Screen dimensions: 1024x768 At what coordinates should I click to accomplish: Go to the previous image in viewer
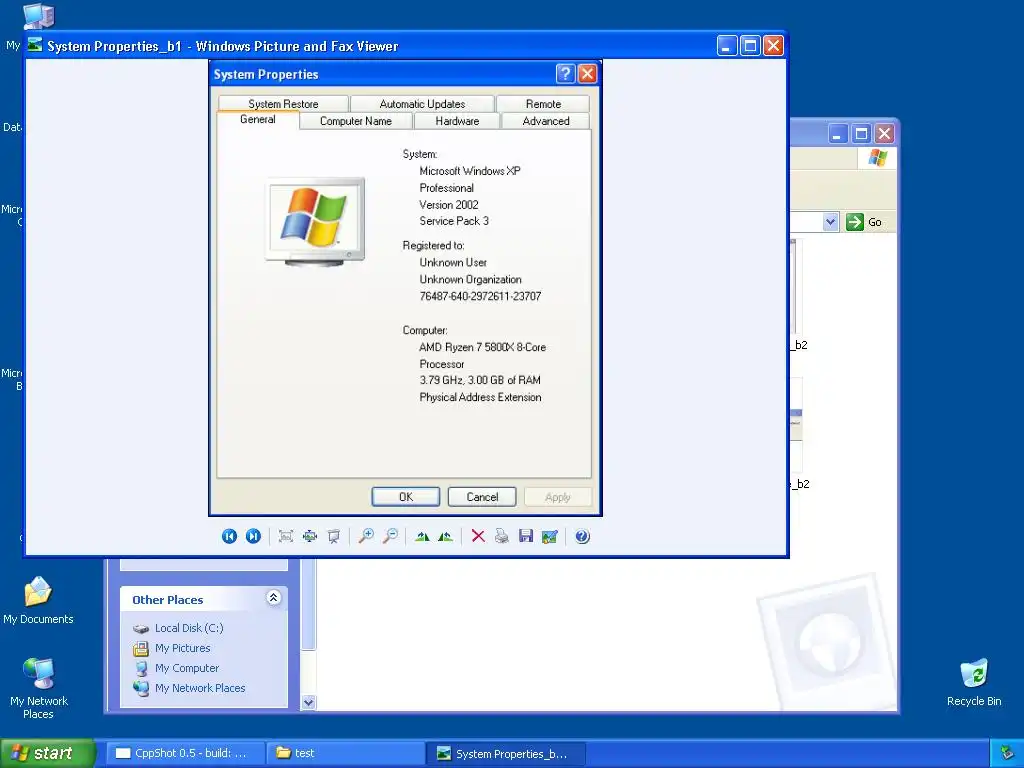229,536
